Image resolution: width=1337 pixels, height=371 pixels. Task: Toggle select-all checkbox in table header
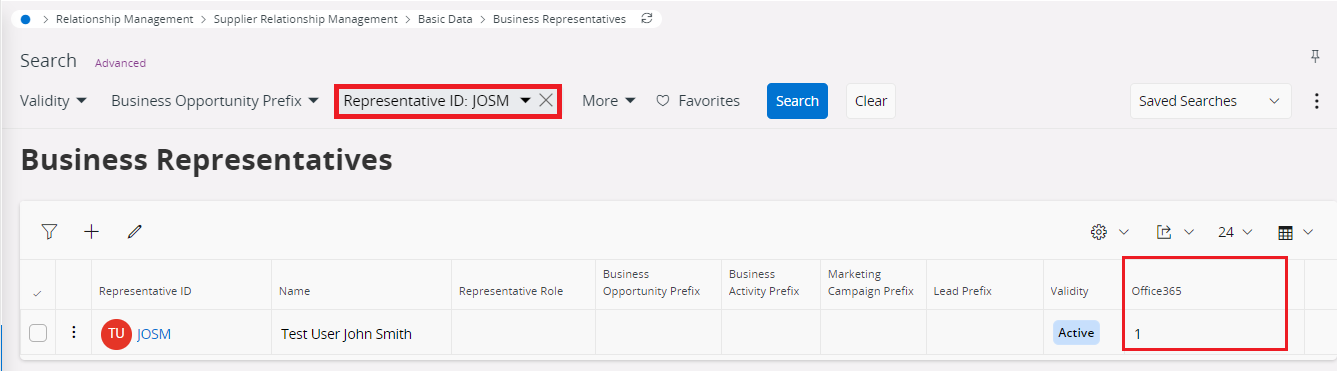[x=38, y=292]
